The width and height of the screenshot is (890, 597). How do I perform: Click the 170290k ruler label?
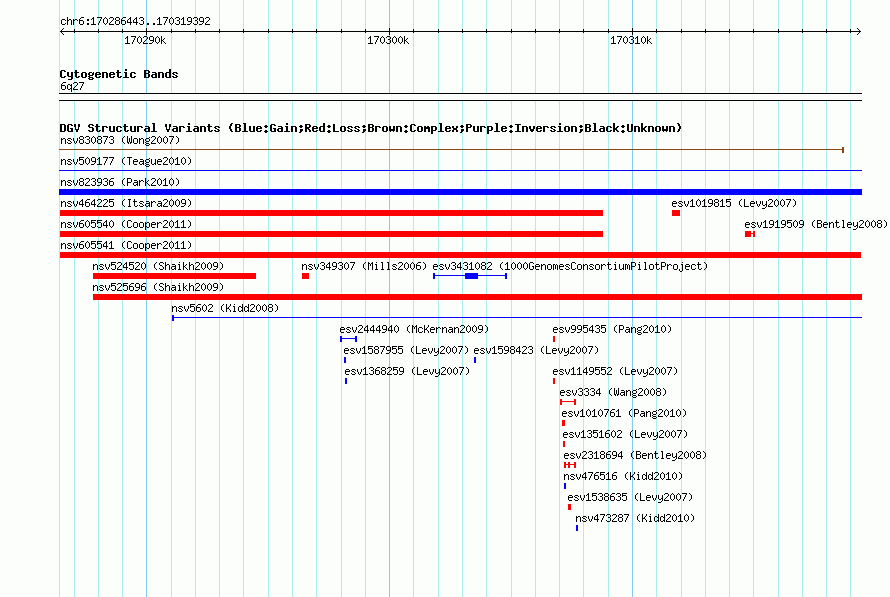click(145, 40)
